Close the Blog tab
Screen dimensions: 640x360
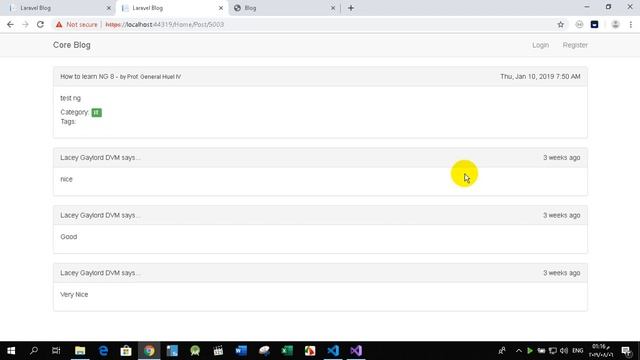click(333, 8)
